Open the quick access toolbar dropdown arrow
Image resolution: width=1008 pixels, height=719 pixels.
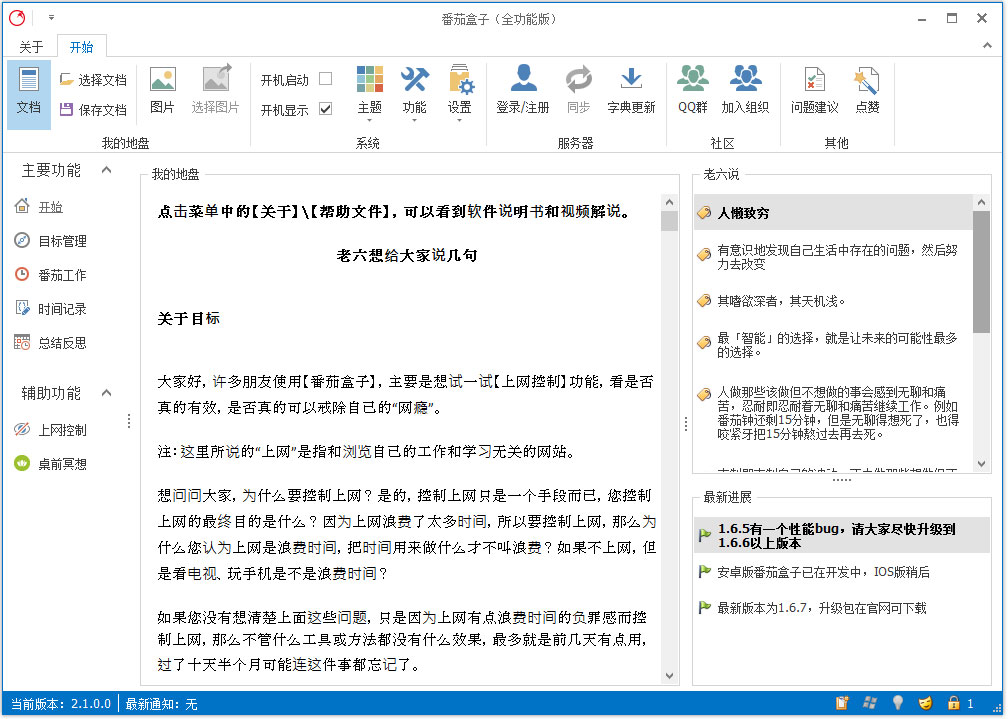[x=51, y=18]
